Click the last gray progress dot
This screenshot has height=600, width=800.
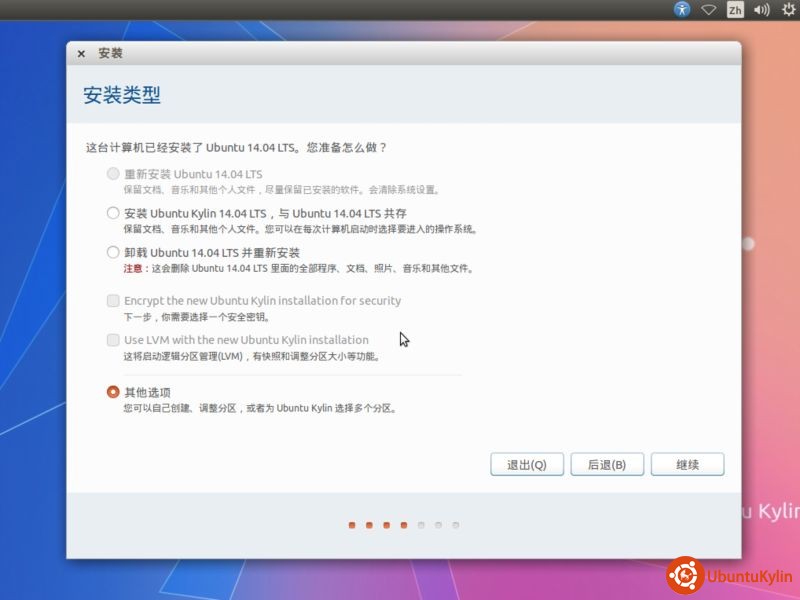coord(455,524)
